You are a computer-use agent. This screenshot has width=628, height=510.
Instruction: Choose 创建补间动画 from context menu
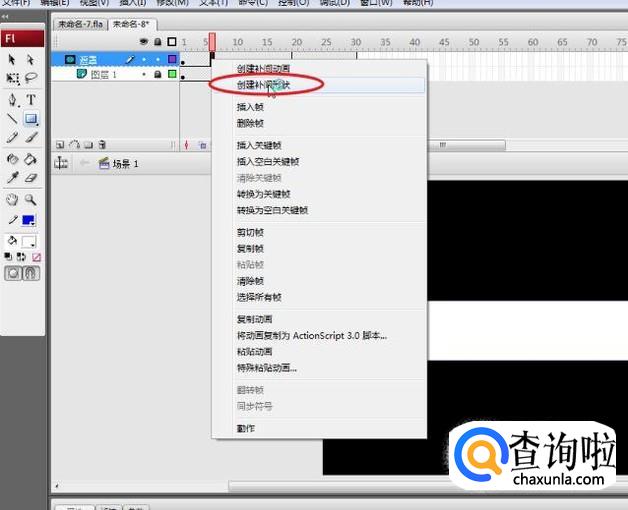(263, 68)
